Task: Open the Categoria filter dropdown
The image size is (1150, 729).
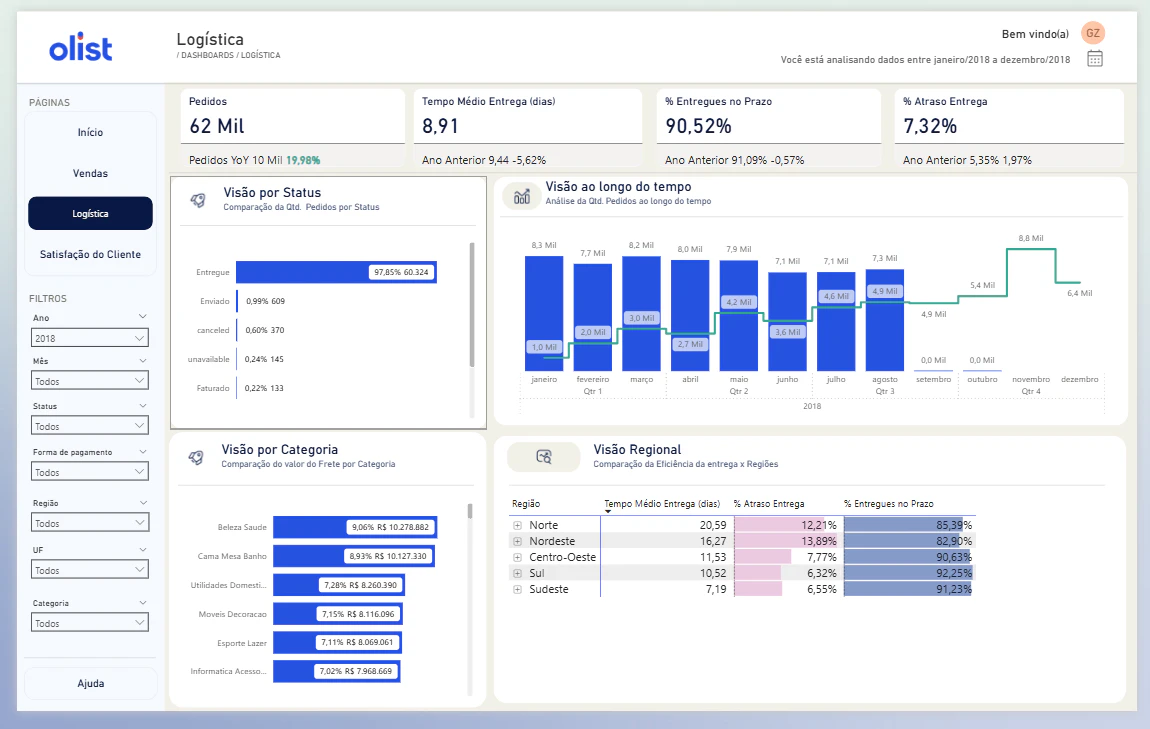Action: coord(89,623)
